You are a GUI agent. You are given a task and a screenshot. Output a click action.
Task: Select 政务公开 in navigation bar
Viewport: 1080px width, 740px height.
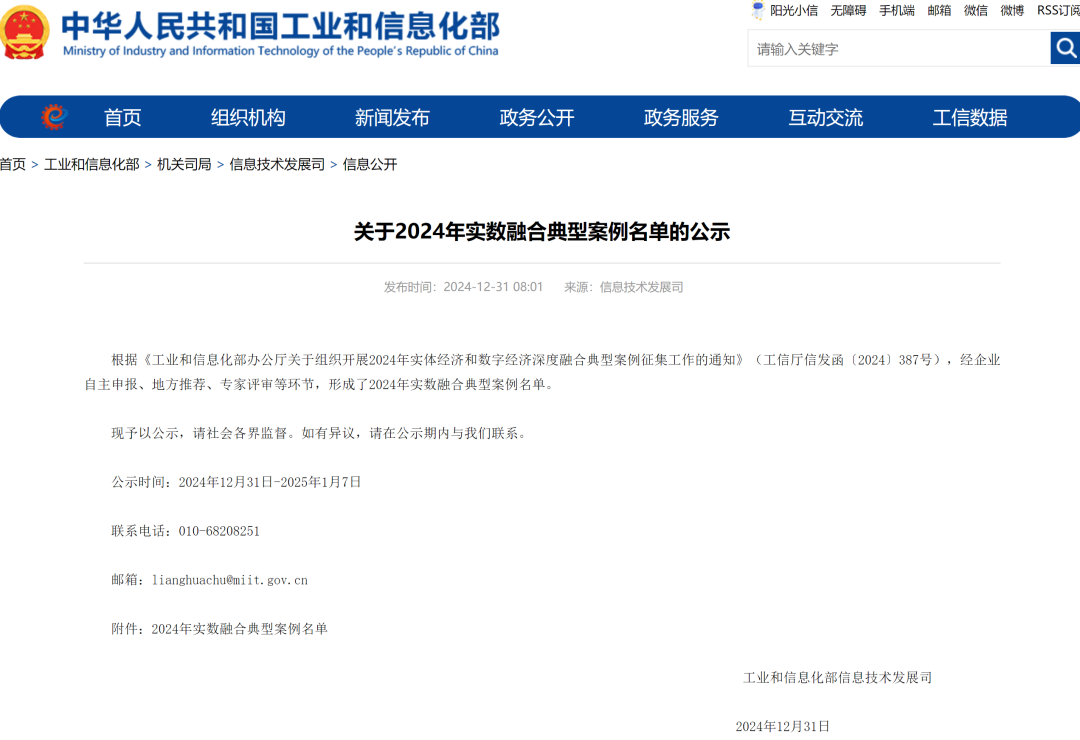(x=537, y=117)
